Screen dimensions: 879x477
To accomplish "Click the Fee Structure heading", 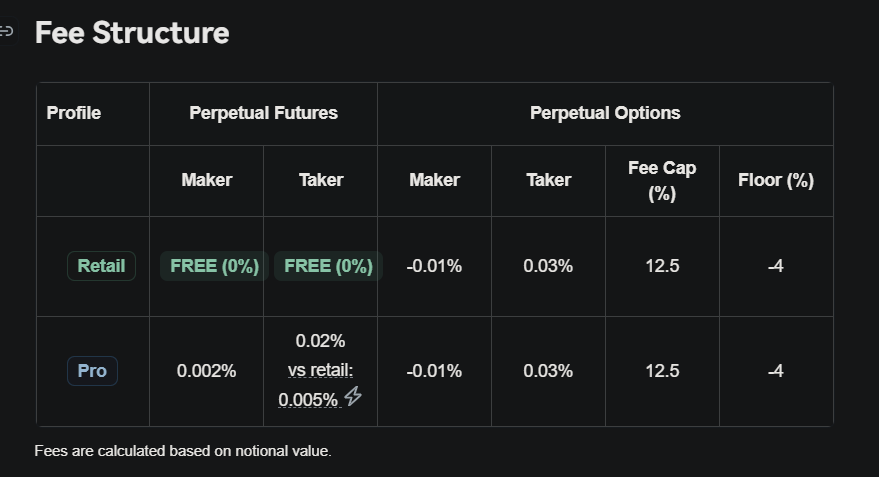I will 132,33.
